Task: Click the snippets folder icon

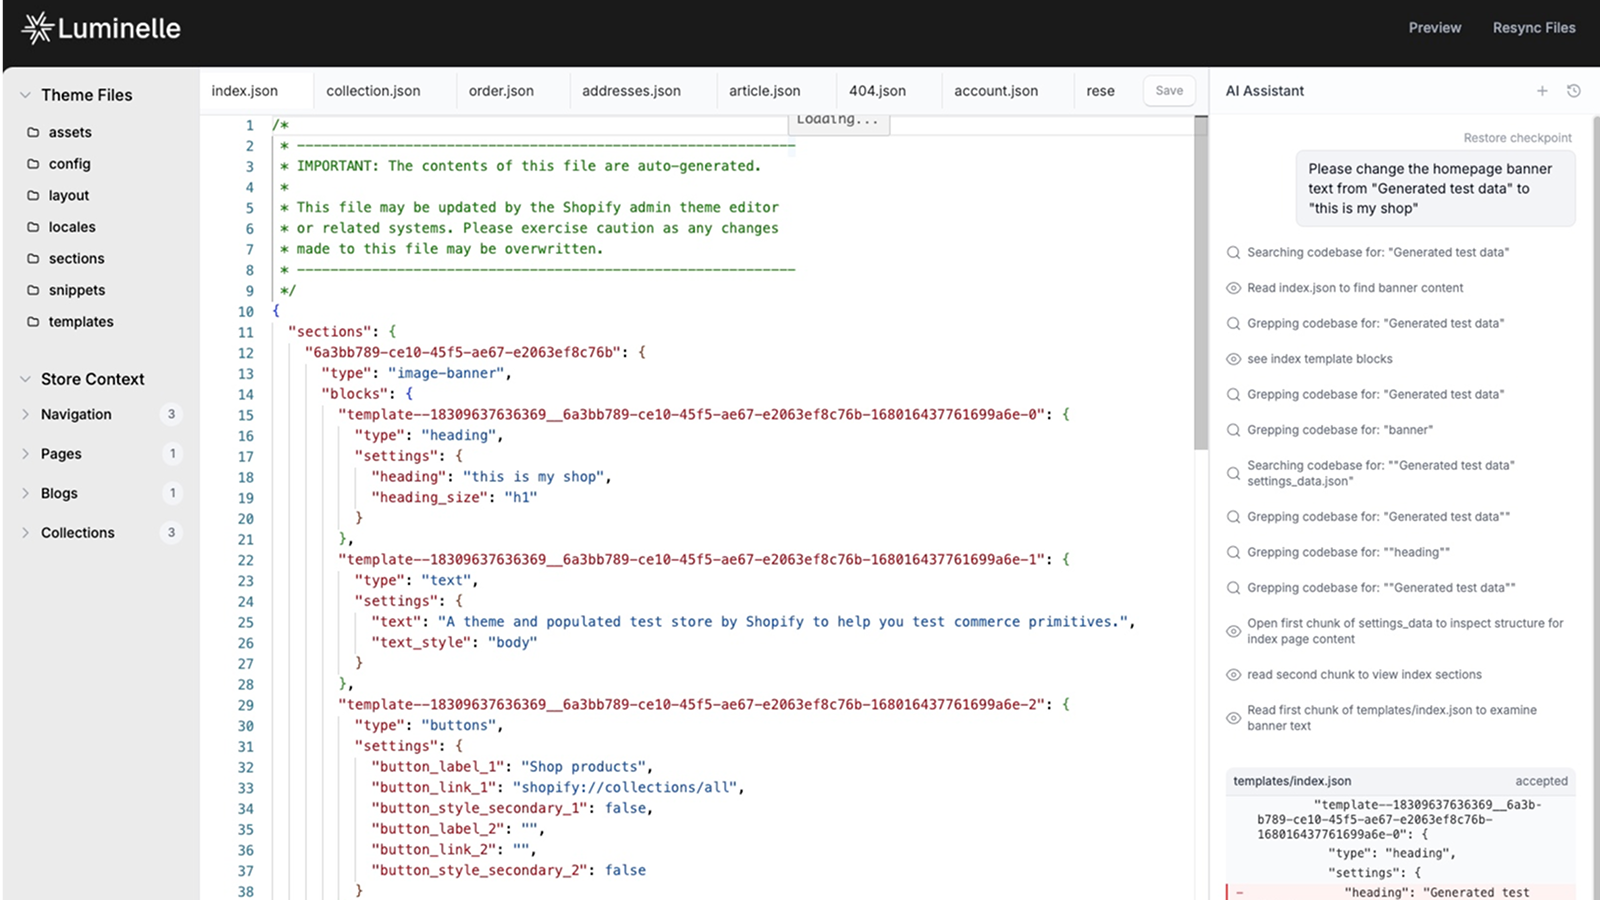Action: (31, 290)
